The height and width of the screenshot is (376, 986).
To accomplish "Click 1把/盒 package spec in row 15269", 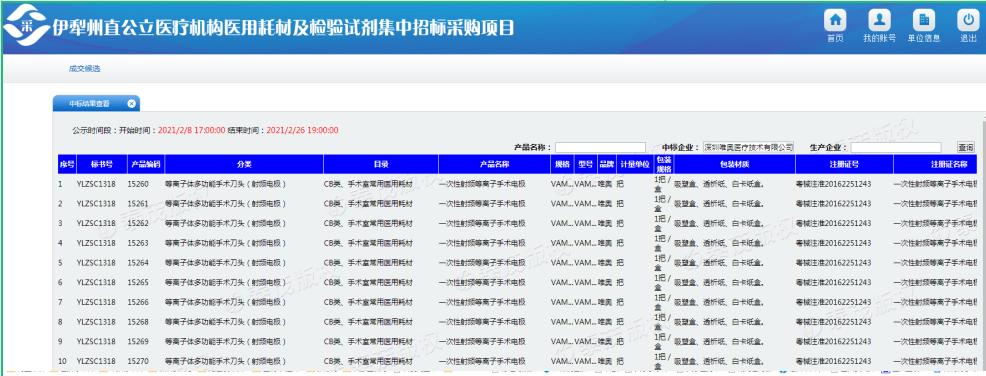I will [x=663, y=341].
